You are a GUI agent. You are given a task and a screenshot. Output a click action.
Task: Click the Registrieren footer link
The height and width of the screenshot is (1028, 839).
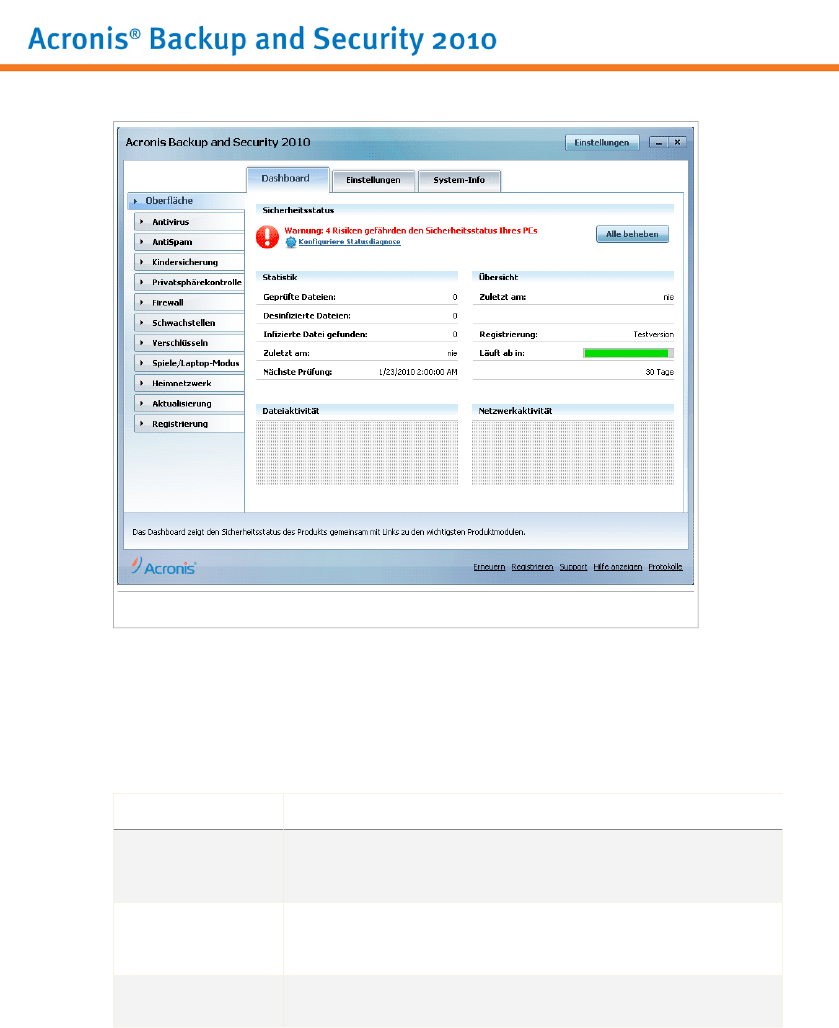click(532, 567)
